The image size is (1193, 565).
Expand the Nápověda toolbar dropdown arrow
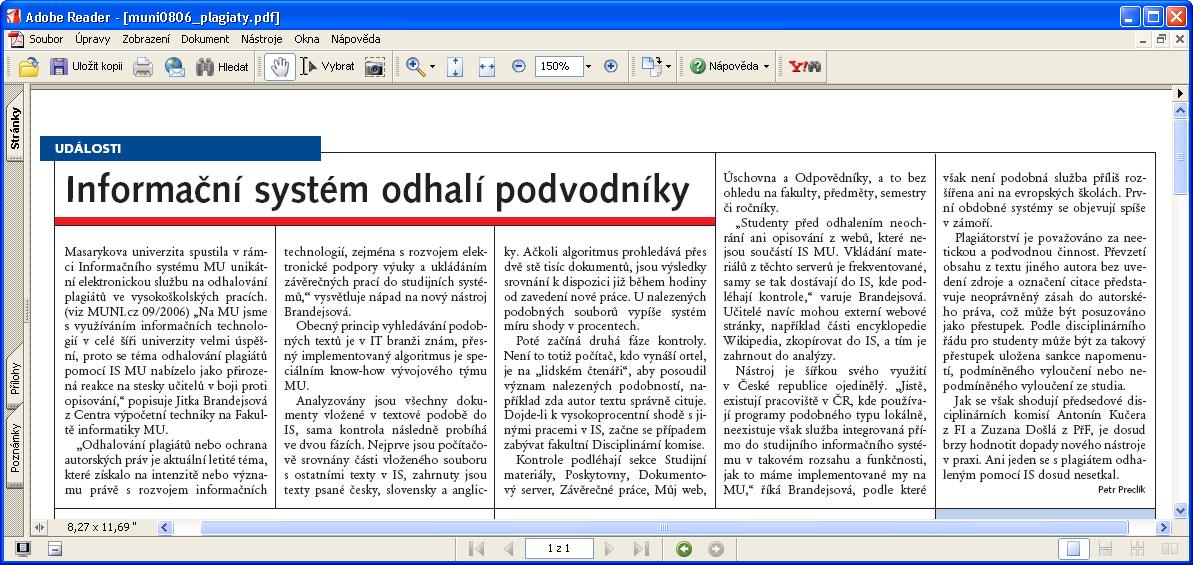click(x=766, y=67)
